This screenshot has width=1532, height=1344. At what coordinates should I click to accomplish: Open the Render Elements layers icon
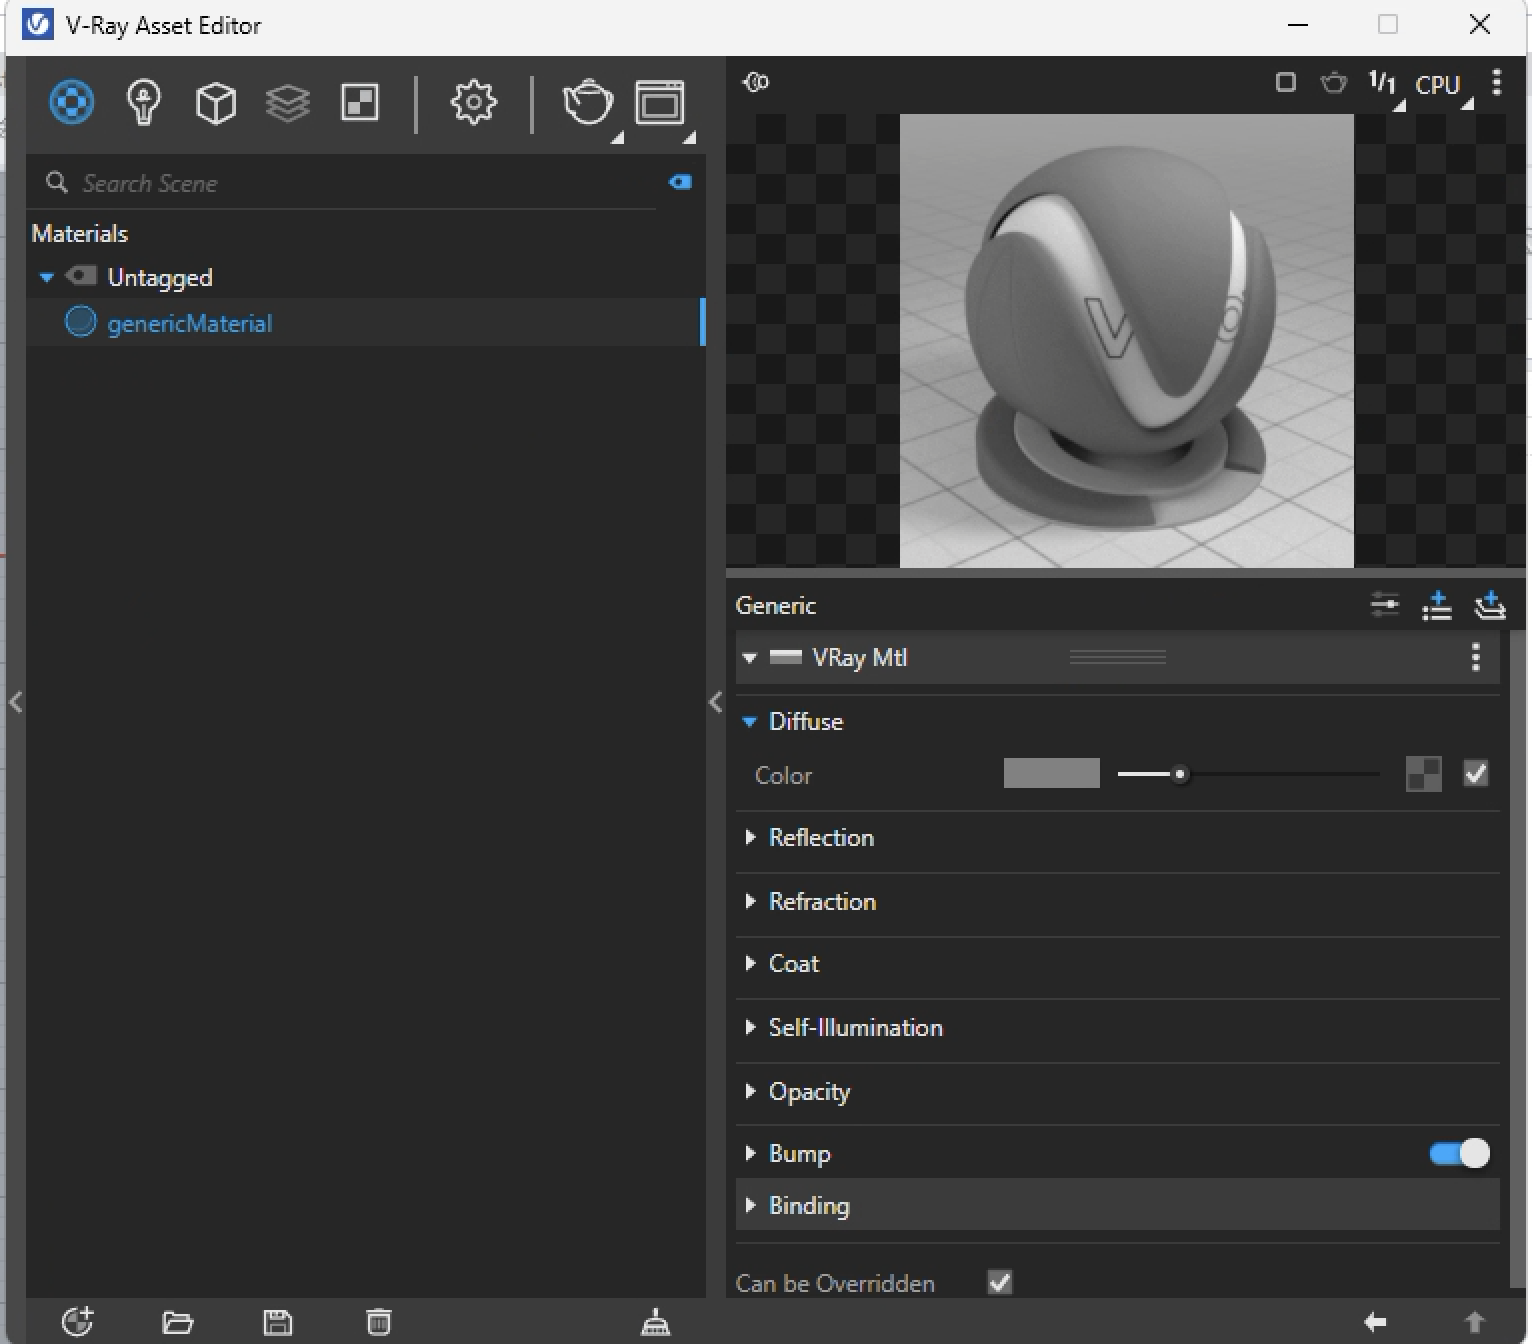pos(288,102)
